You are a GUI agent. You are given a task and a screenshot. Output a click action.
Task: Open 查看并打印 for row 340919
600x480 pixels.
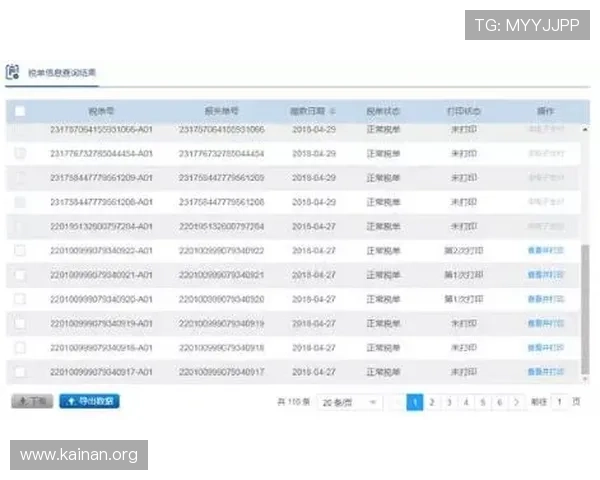coord(546,323)
